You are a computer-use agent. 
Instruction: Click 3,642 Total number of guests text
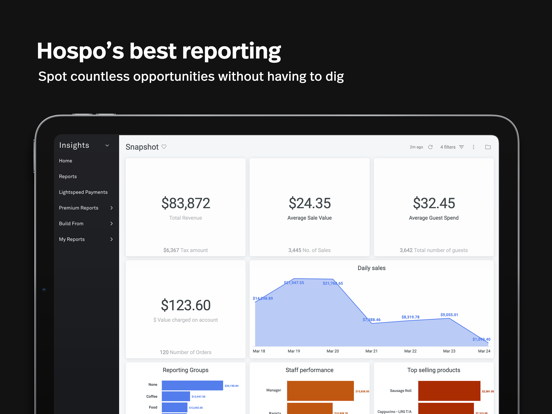(x=434, y=250)
